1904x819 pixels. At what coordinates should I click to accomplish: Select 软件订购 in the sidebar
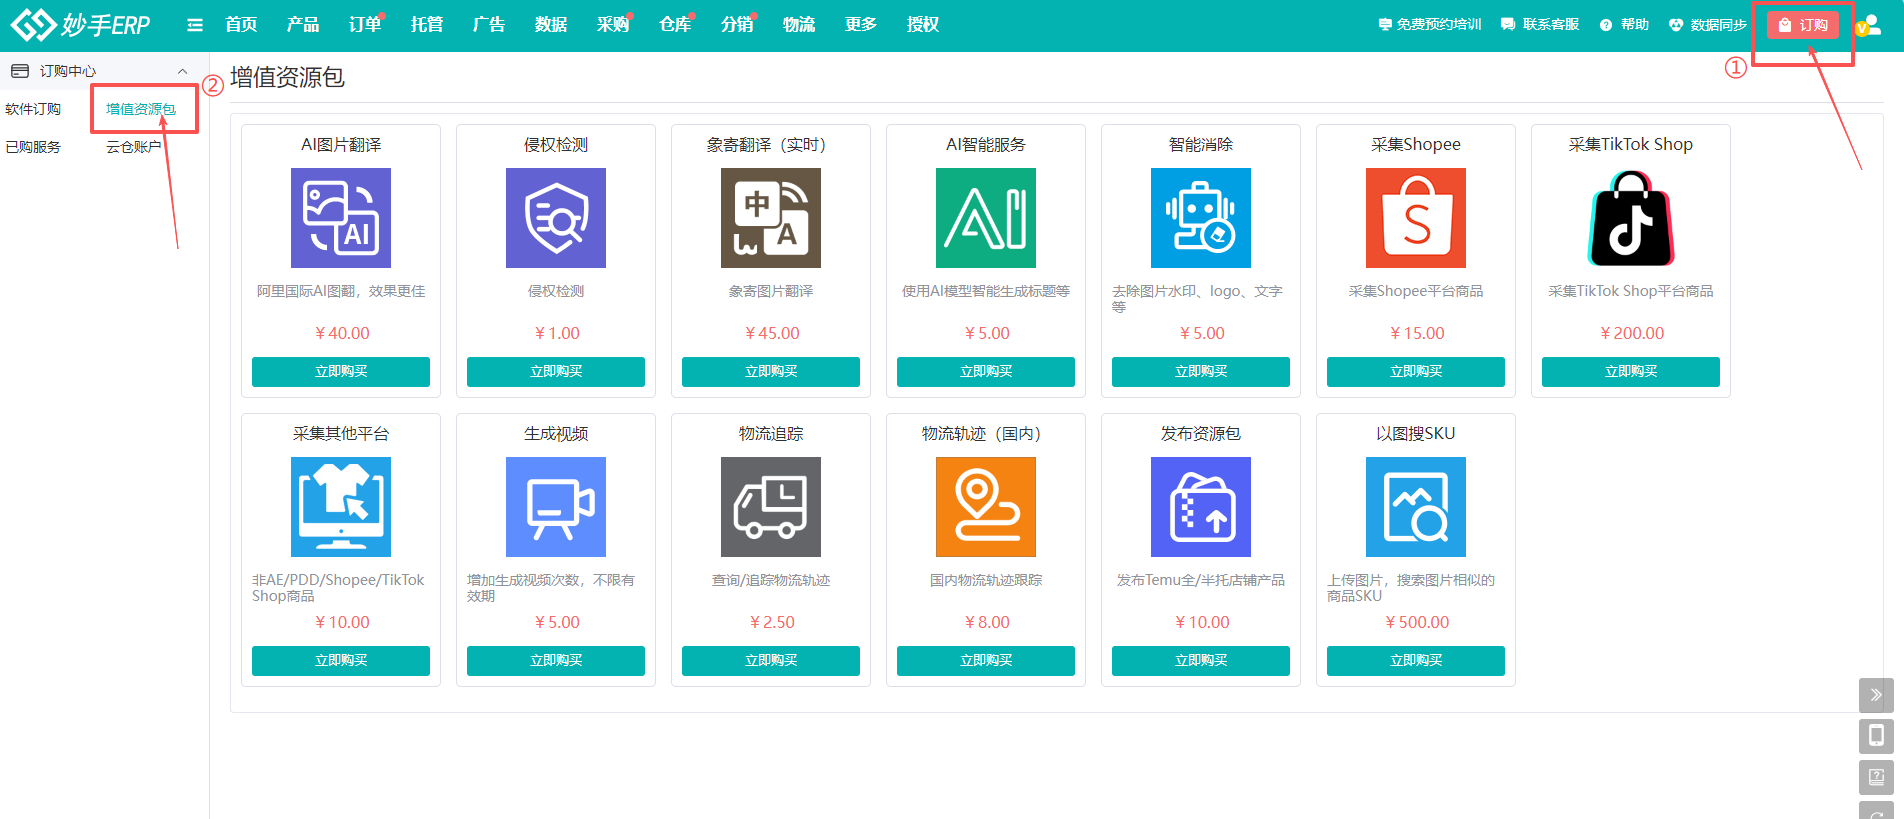tap(33, 109)
